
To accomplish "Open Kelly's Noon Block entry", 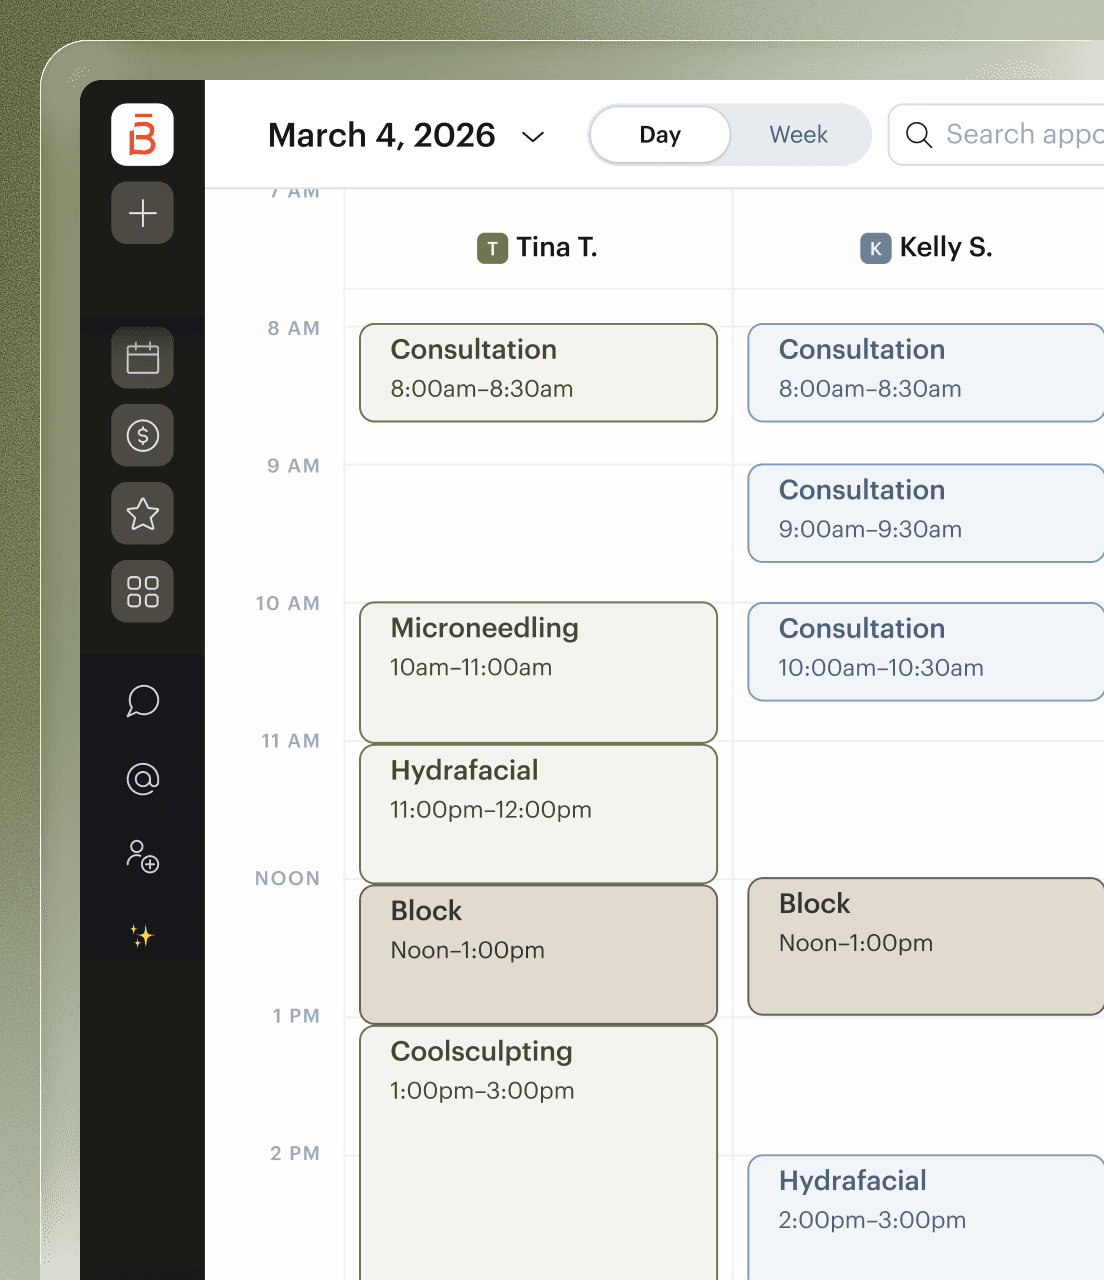I will tap(926, 946).
